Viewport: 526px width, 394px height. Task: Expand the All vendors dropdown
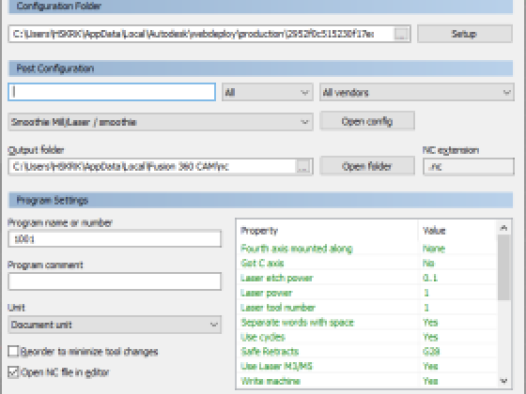(x=417, y=92)
